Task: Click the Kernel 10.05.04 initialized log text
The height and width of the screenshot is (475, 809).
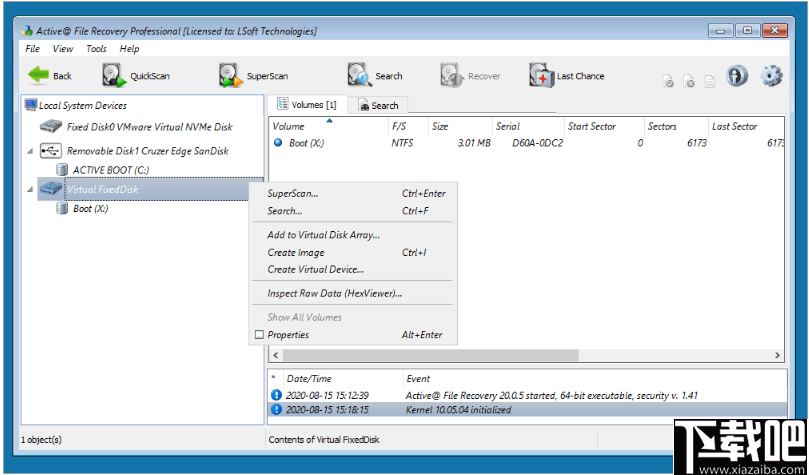Action: (x=458, y=410)
